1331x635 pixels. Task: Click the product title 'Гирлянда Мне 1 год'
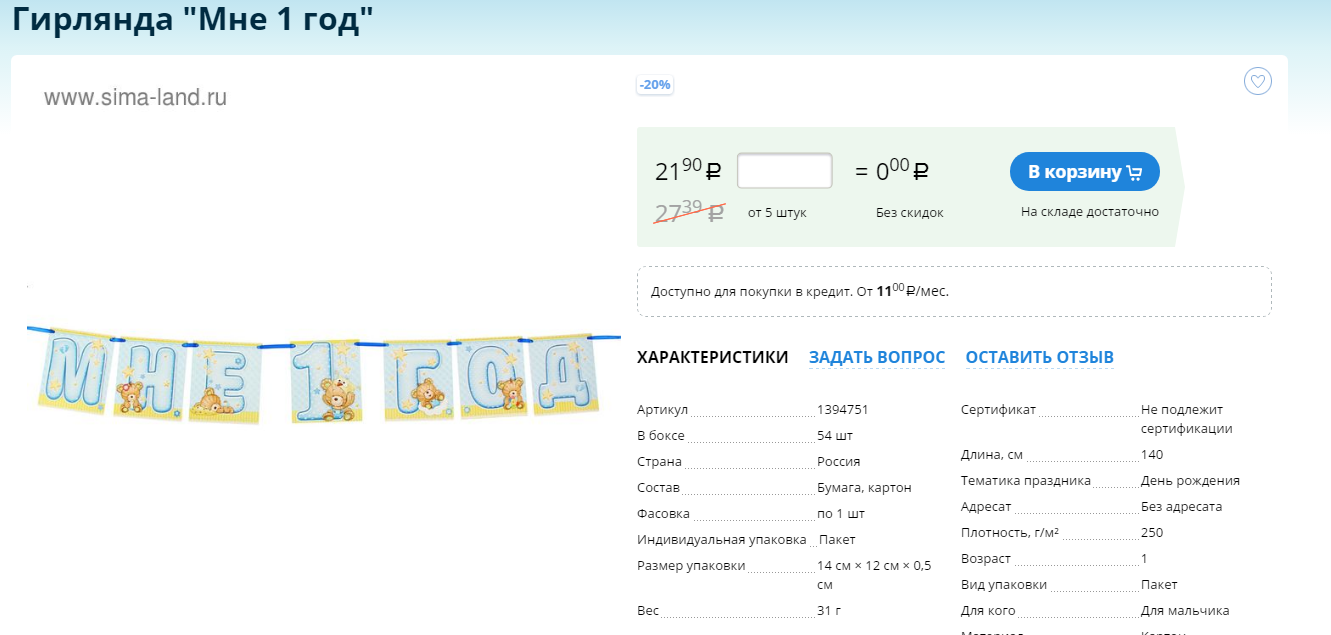pos(199,20)
